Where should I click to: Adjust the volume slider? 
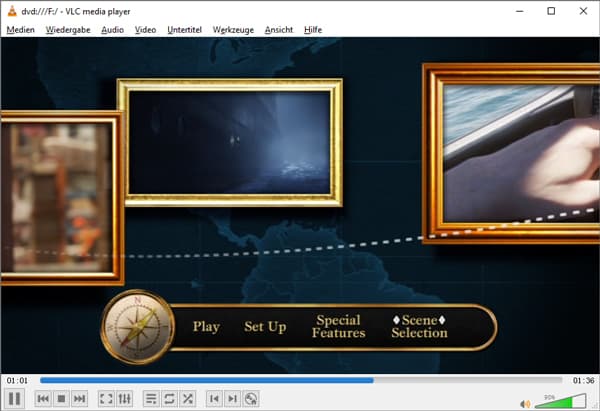(561, 401)
